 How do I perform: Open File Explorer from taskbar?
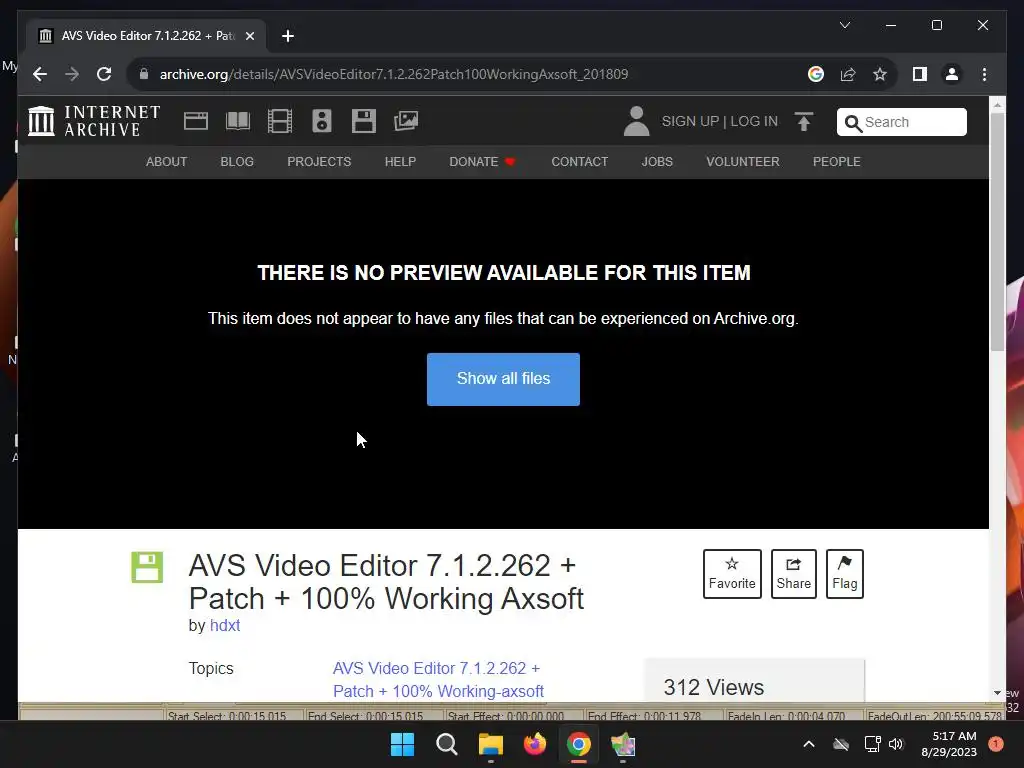pyautogui.click(x=490, y=744)
